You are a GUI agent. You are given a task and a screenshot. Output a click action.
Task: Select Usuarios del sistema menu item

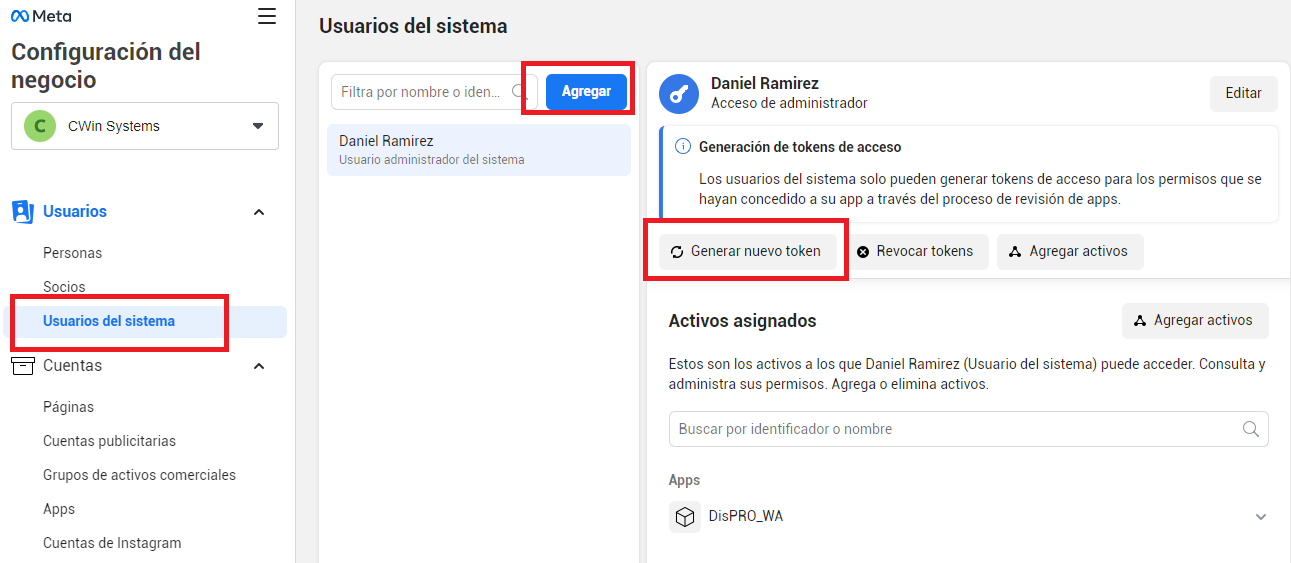pyautogui.click(x=109, y=321)
